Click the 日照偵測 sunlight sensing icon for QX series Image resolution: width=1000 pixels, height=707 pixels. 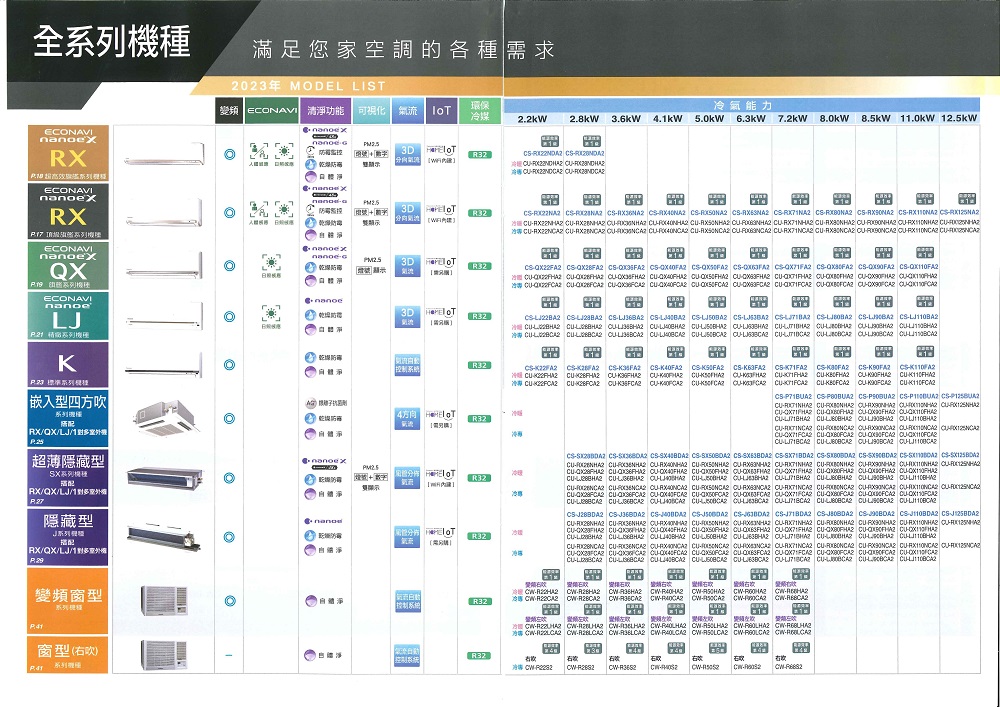tap(272, 263)
